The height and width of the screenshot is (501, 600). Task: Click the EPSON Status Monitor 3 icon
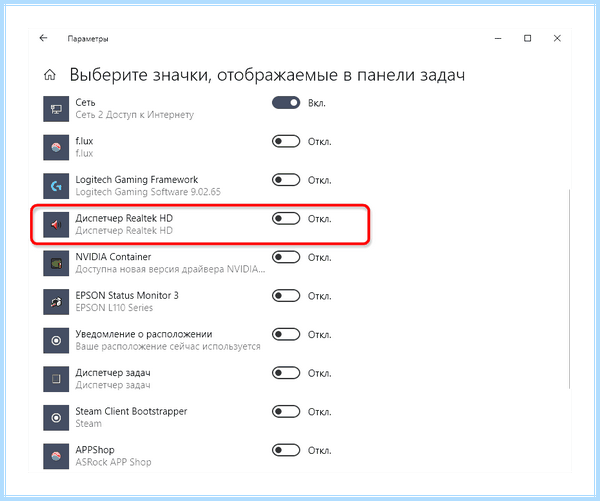(x=56, y=302)
